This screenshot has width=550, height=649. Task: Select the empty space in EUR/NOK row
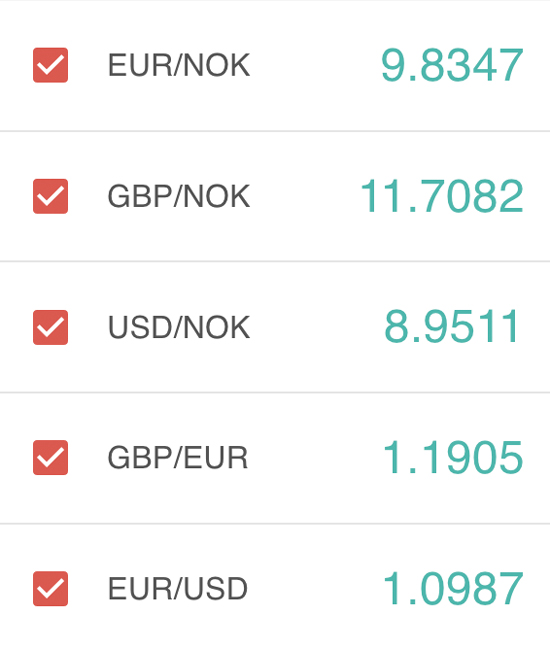tap(315, 65)
